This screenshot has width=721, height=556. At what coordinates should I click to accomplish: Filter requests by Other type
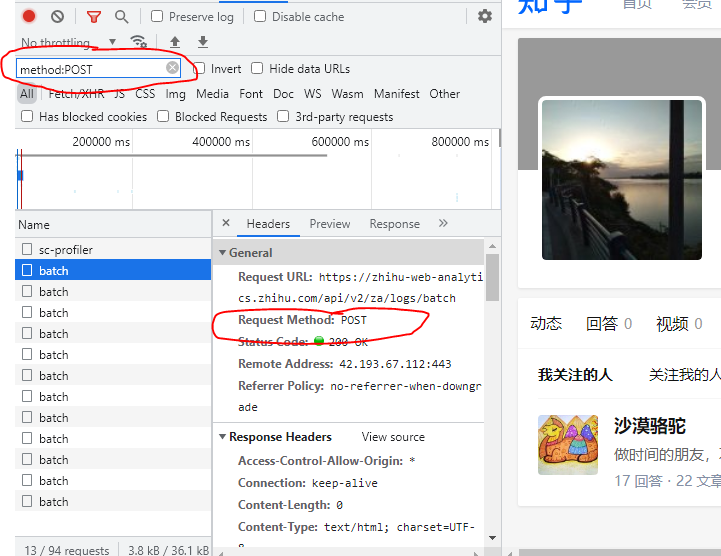pyautogui.click(x=444, y=94)
